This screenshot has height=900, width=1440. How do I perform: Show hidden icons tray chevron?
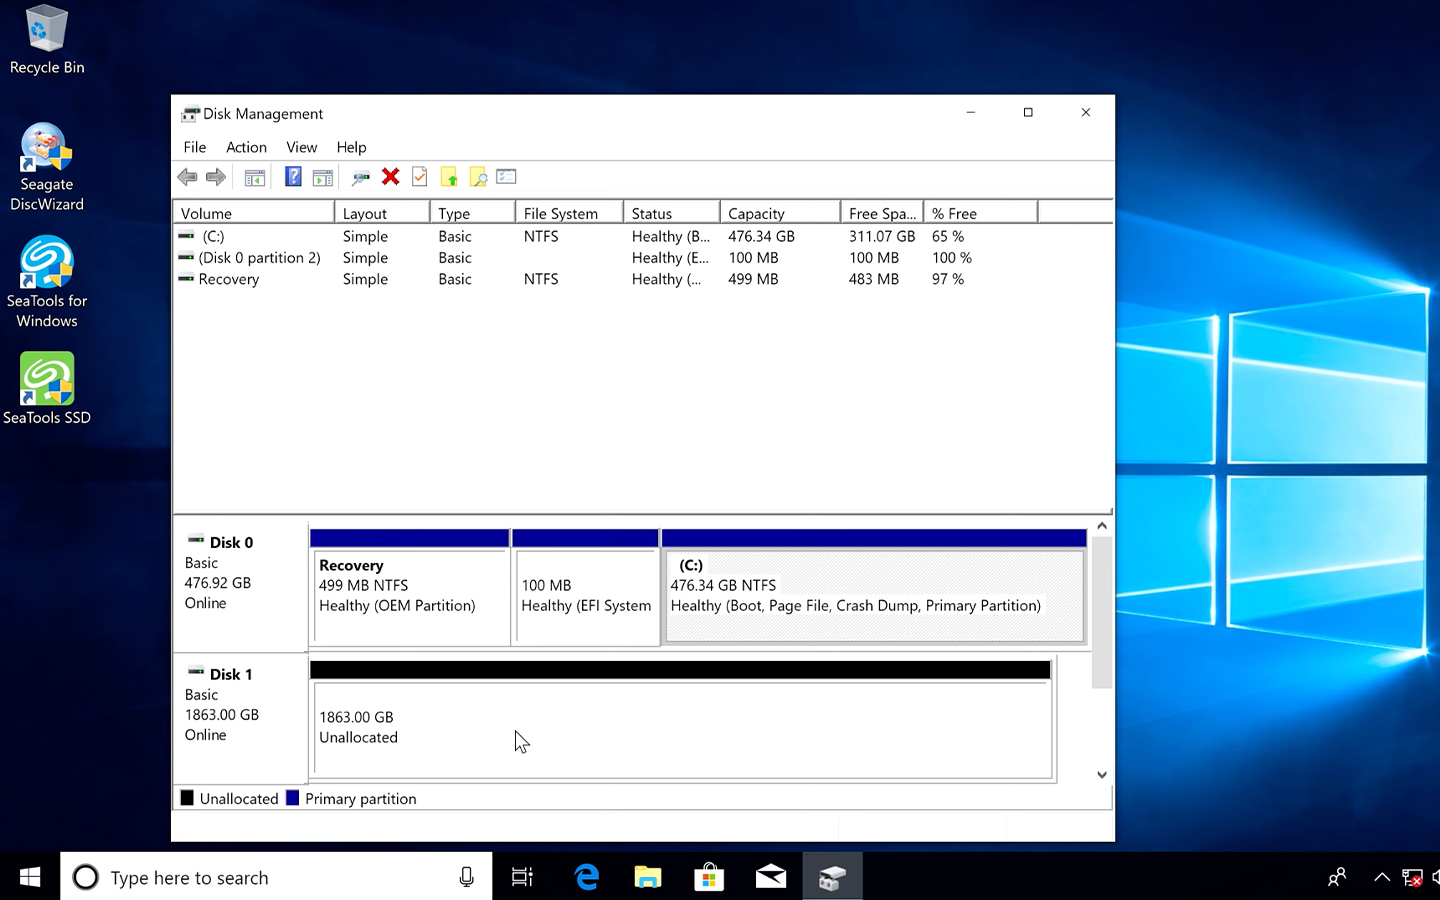[1382, 877]
